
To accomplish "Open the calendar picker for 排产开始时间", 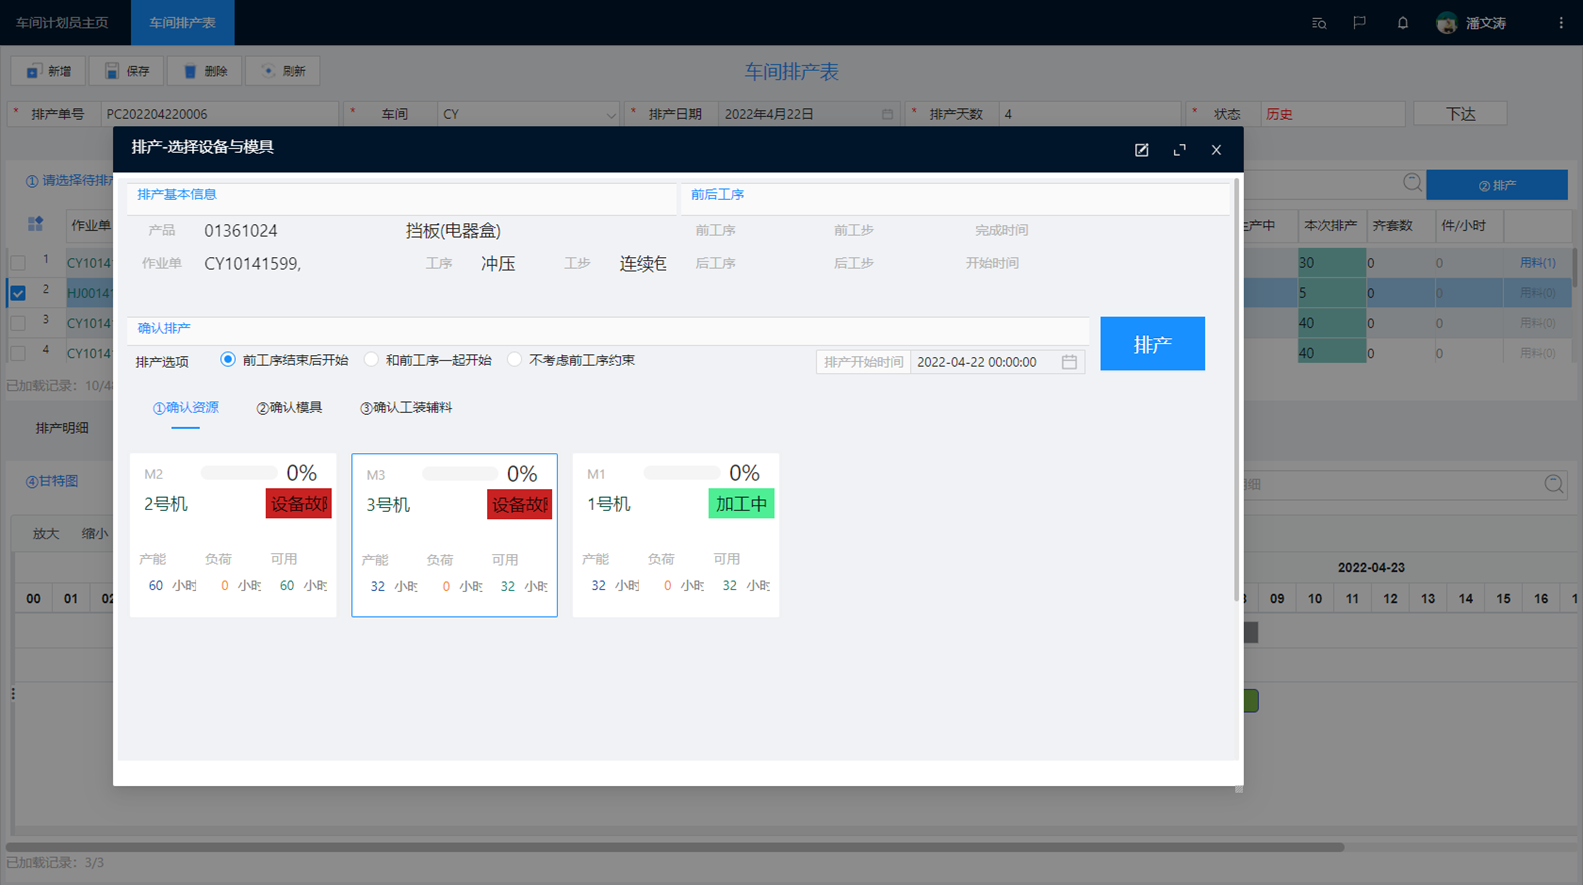I will tap(1069, 362).
